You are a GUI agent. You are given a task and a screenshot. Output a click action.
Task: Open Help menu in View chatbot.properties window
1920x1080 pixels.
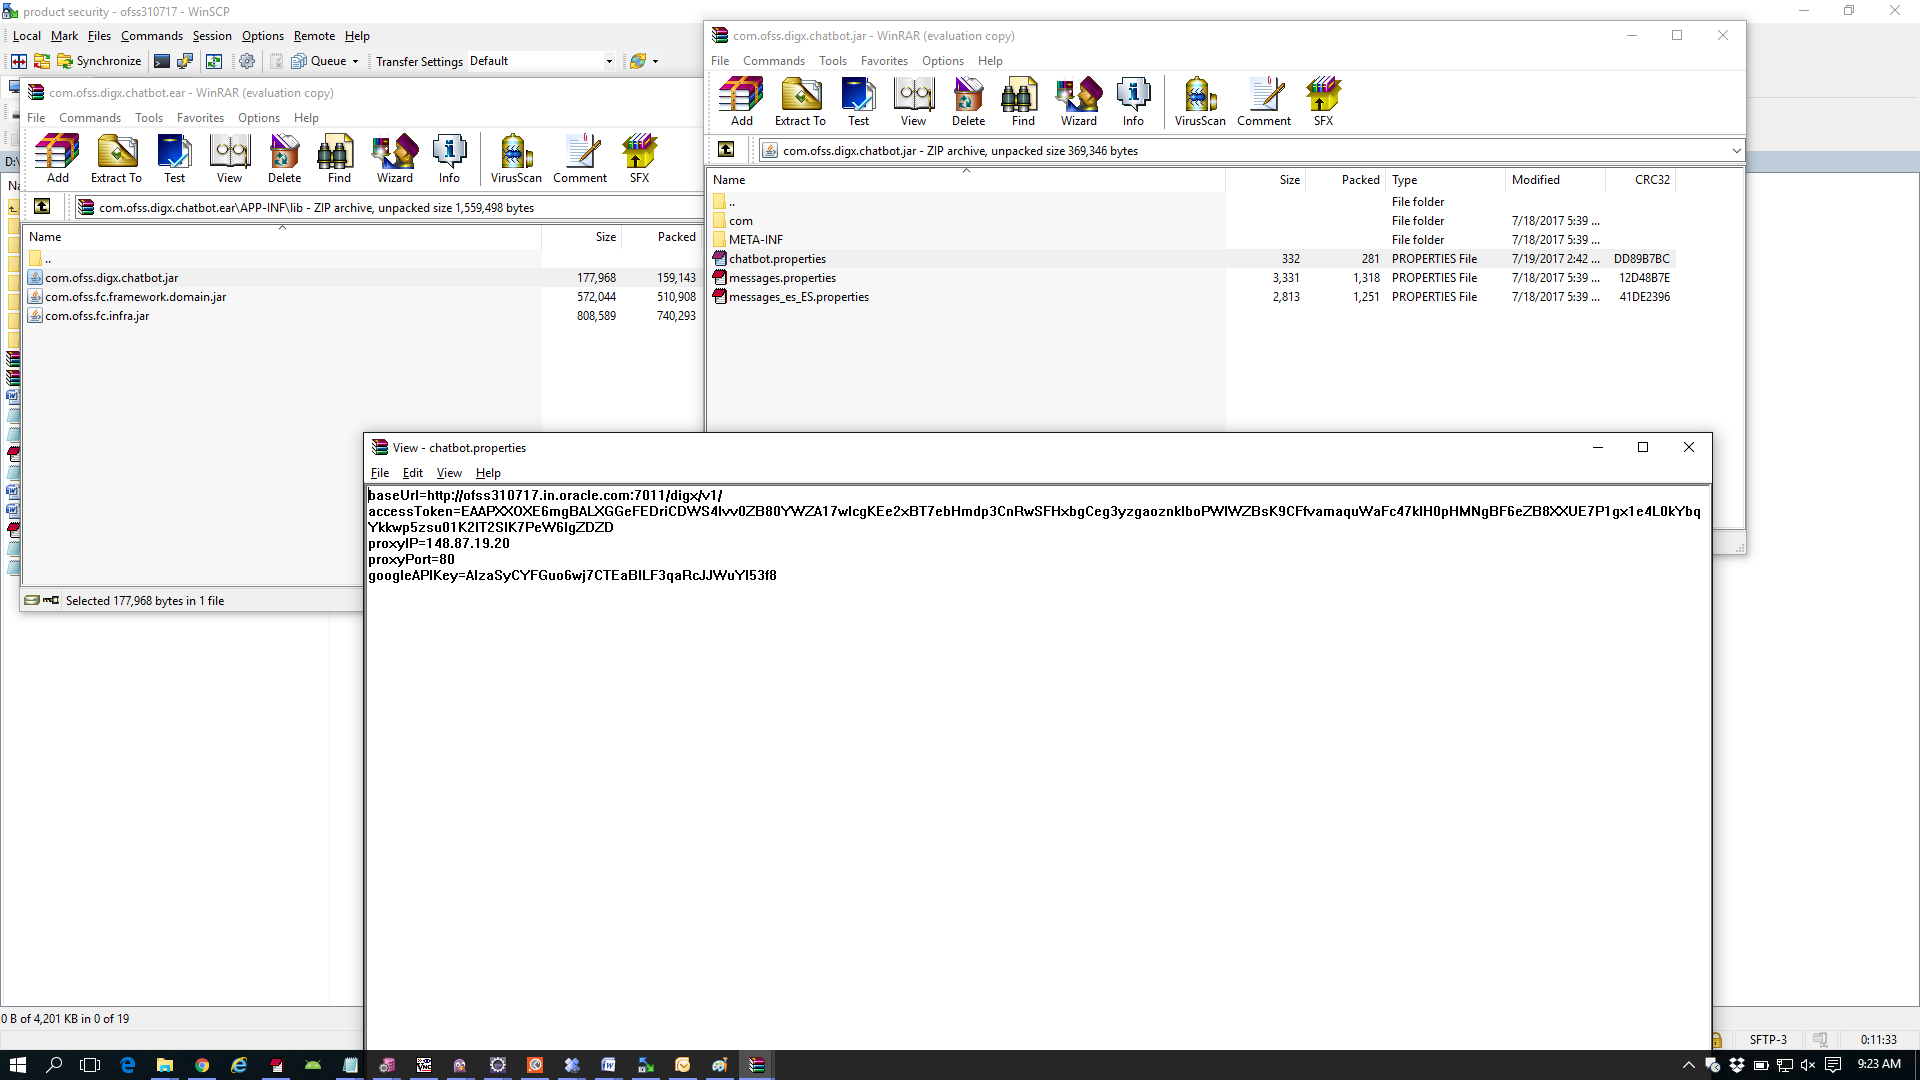(488, 473)
